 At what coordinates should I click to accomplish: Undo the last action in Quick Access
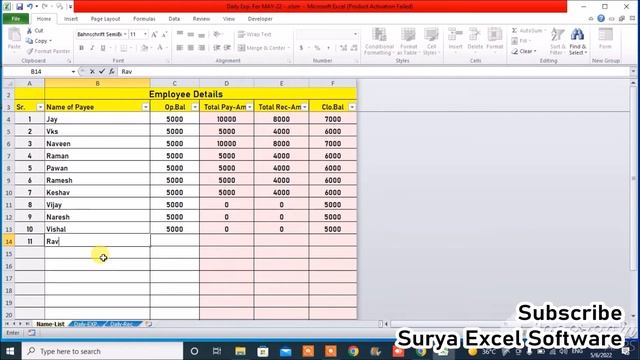coord(30,7)
